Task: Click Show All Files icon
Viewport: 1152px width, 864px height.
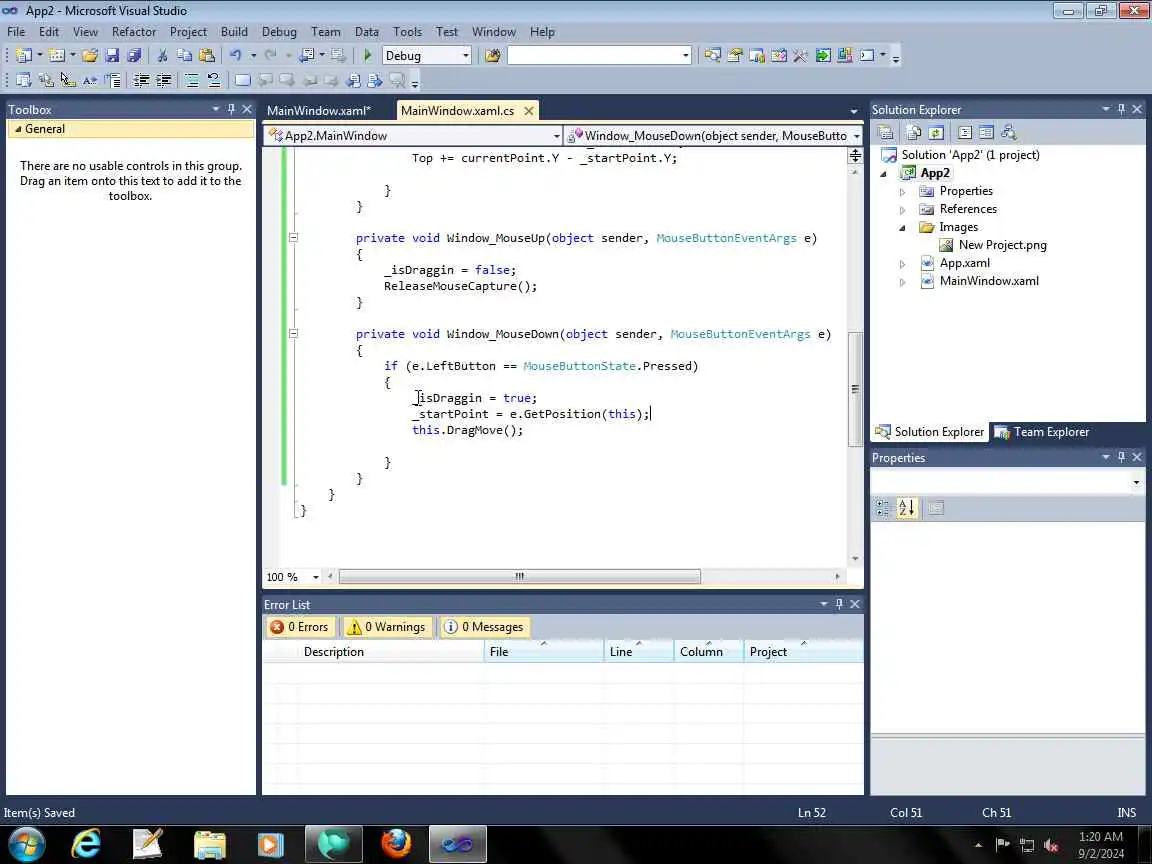Action: (914, 132)
